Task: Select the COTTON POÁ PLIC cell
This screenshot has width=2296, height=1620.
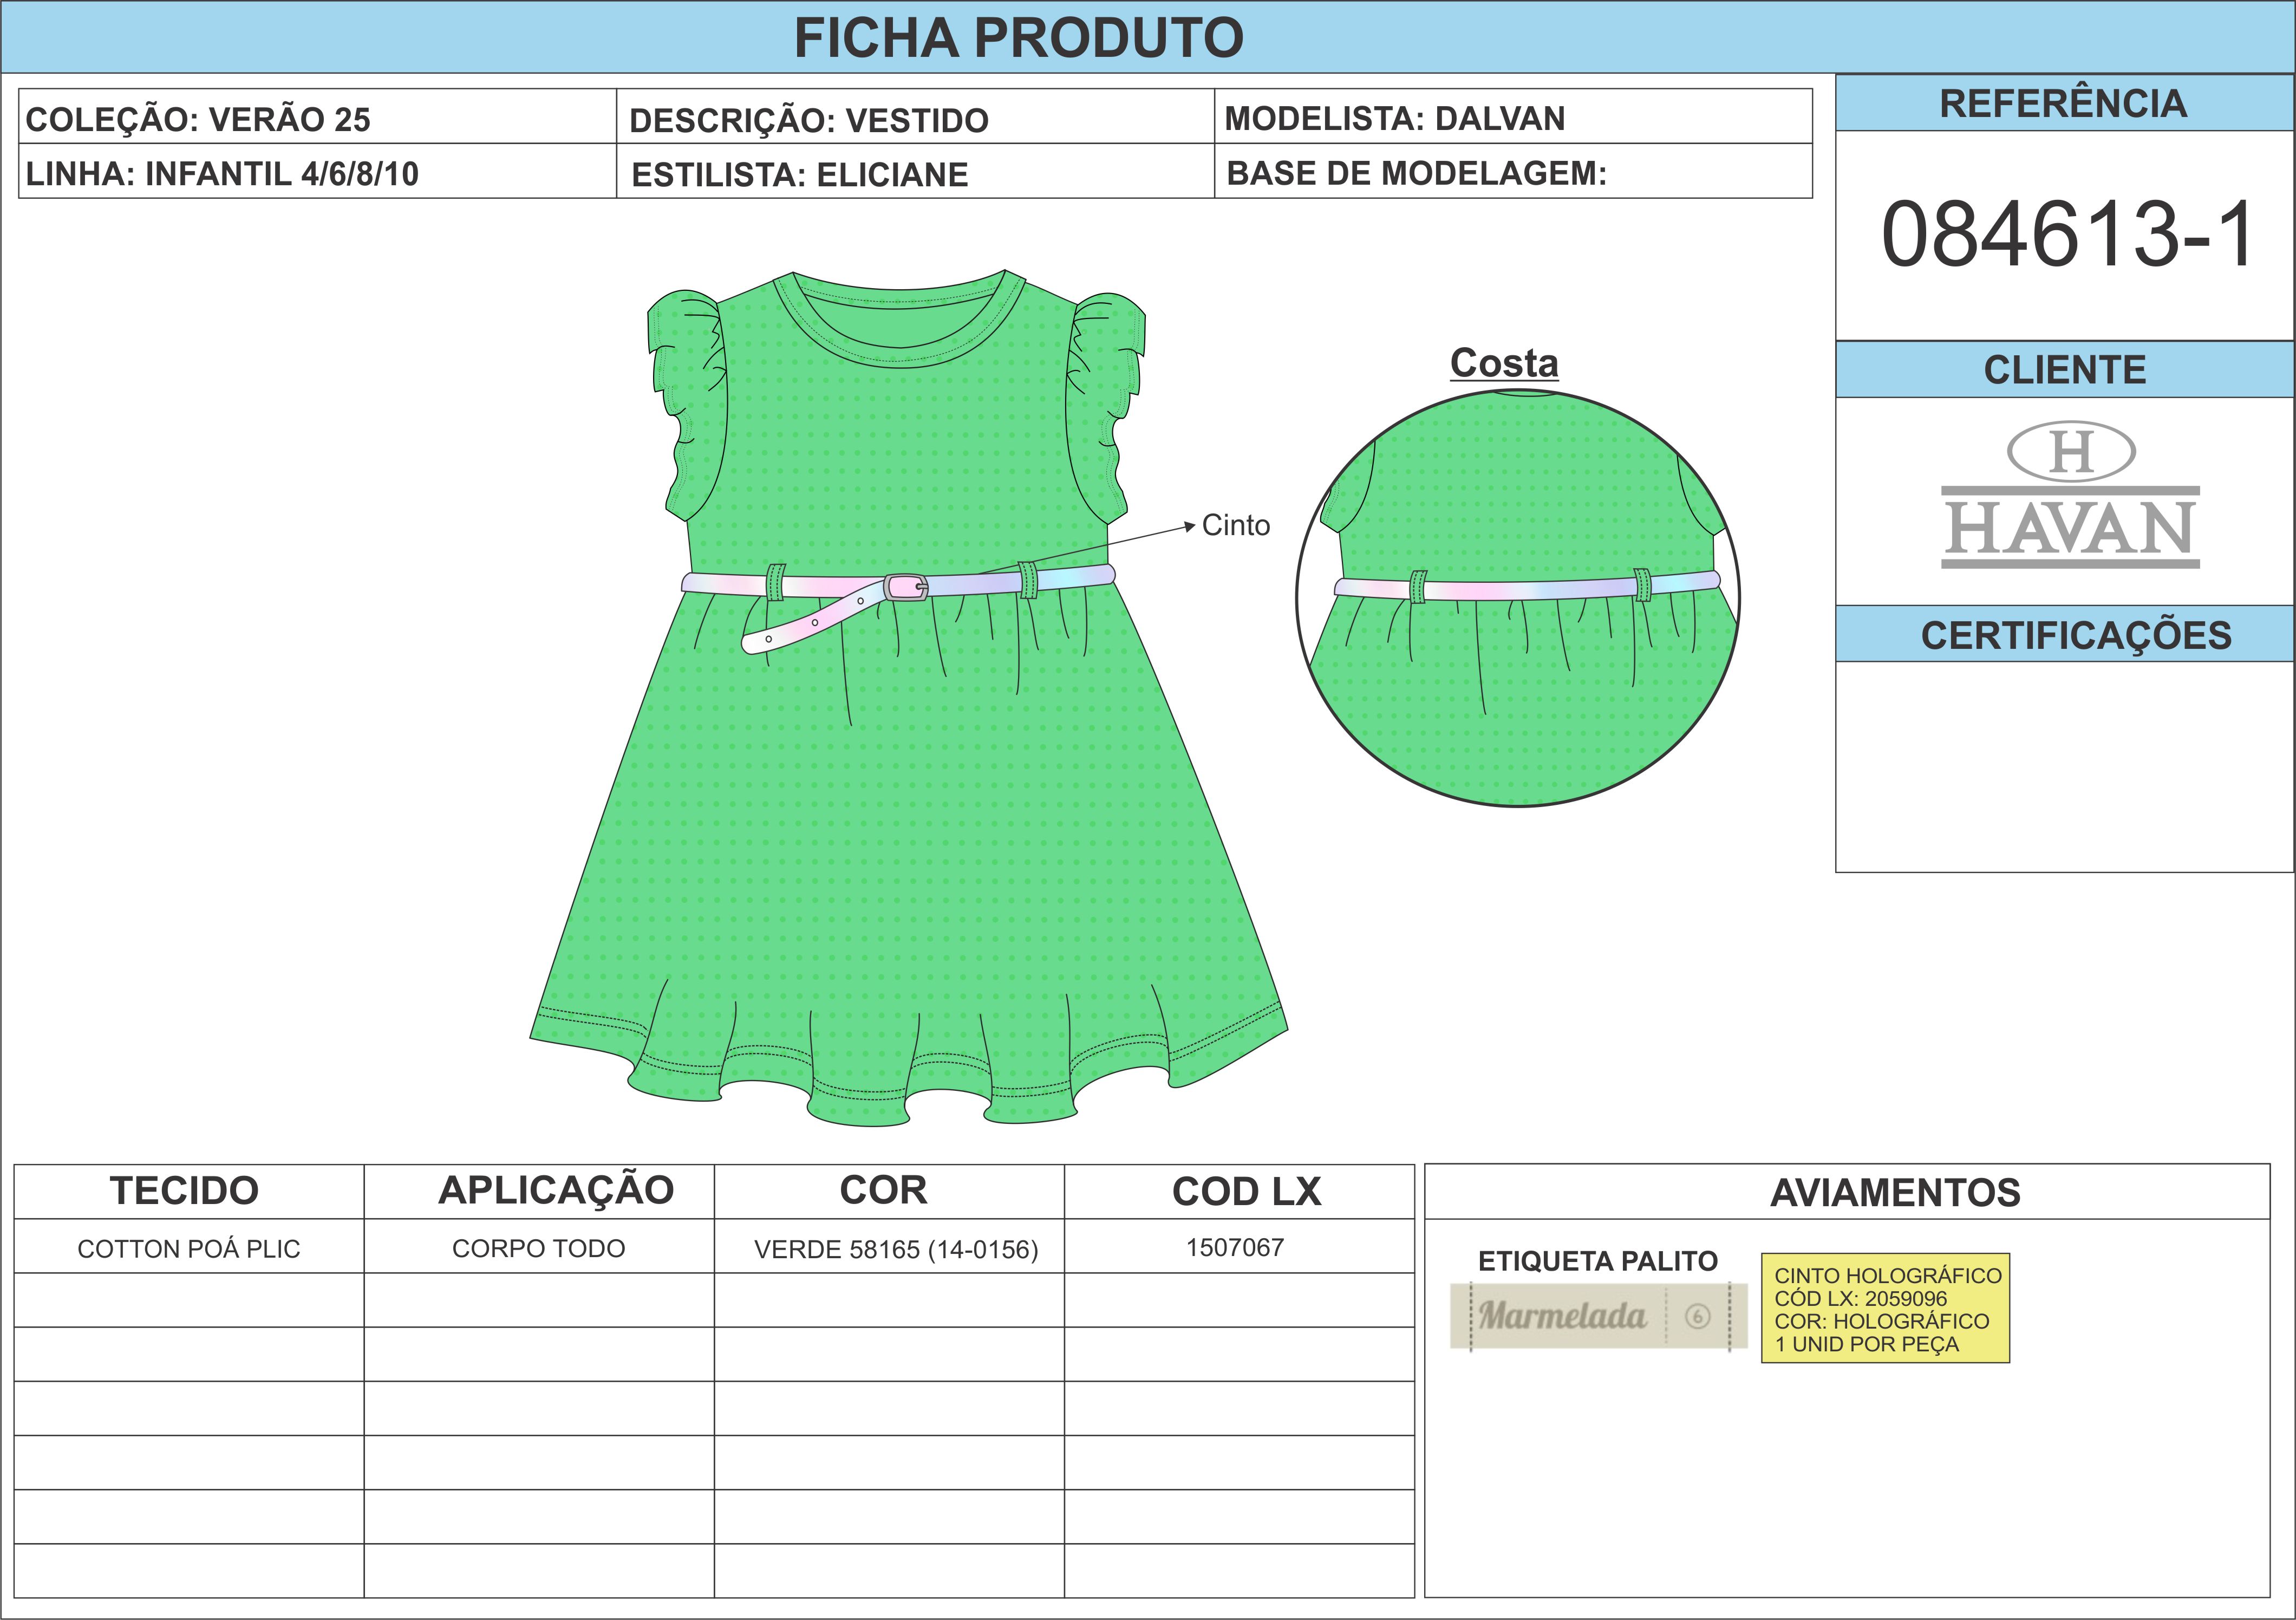Action: tap(189, 1248)
